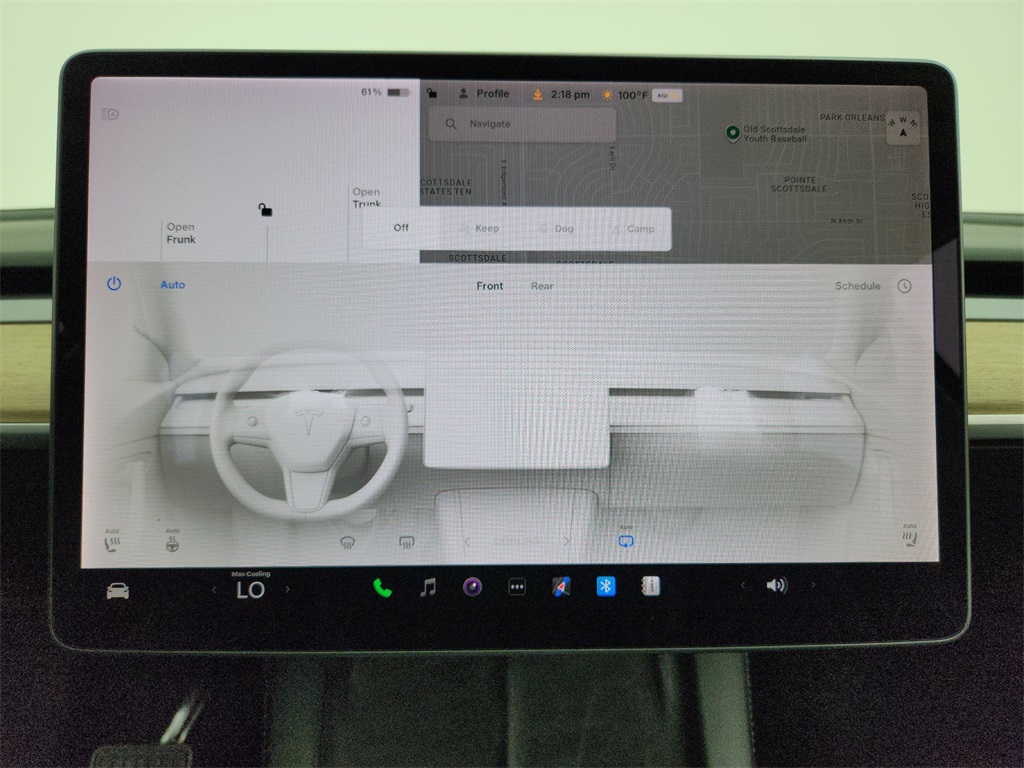
Task: Tap Old Scottsdale Youth Baseball map pin
Action: [x=732, y=133]
